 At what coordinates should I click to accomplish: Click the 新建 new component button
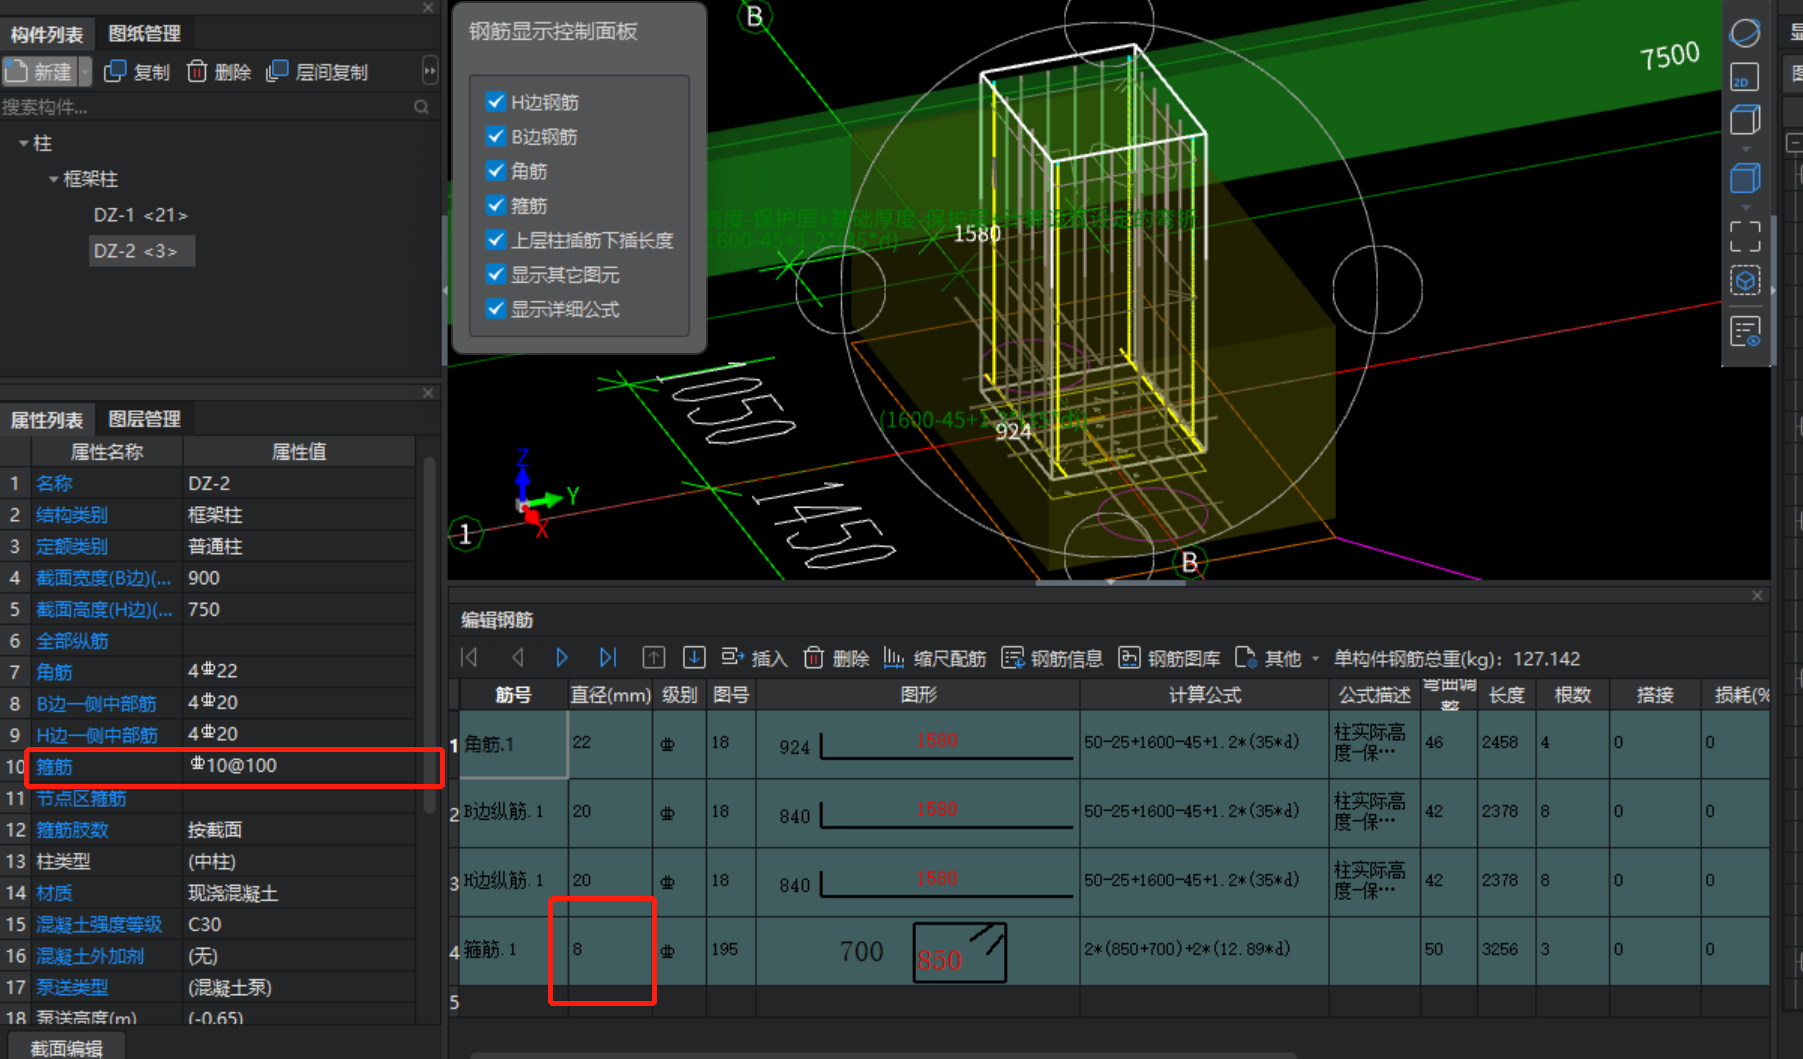coord(39,72)
